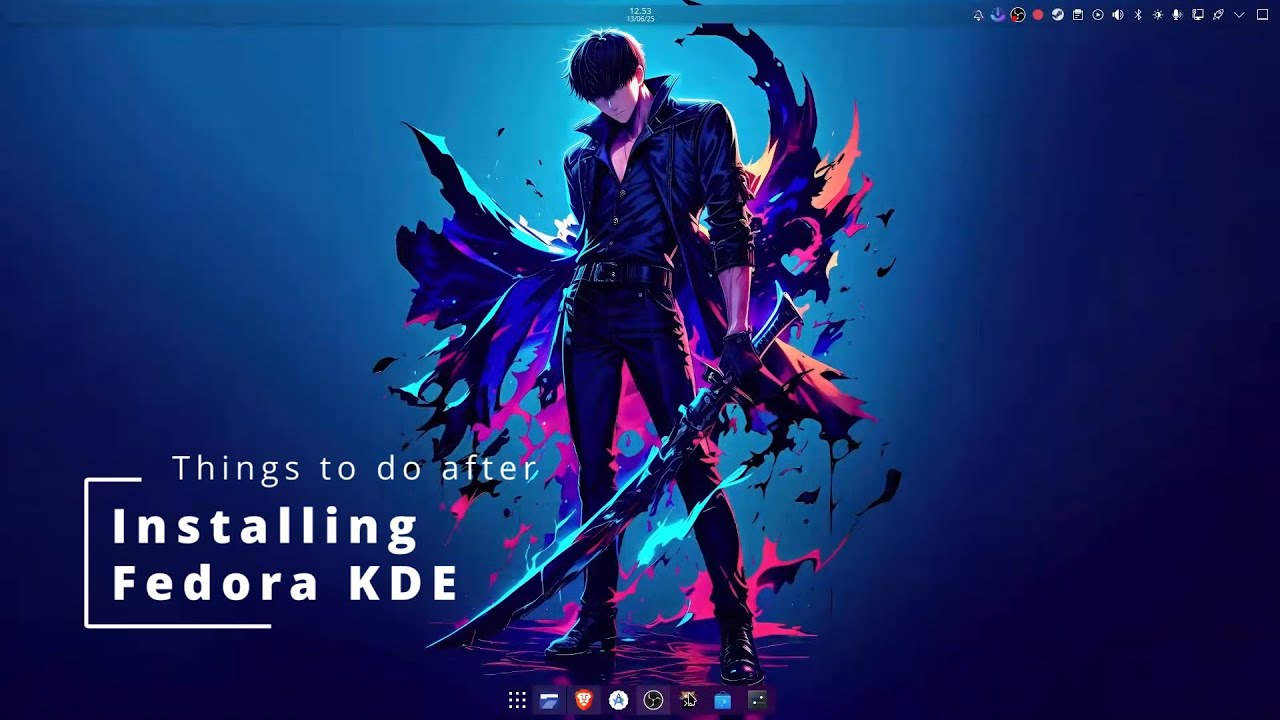Open the Steam tray icon
The image size is (1280, 720).
coord(1058,15)
